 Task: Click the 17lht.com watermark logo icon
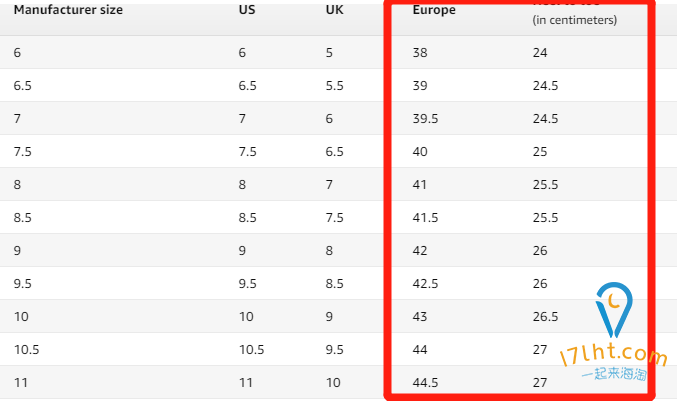coord(614,309)
